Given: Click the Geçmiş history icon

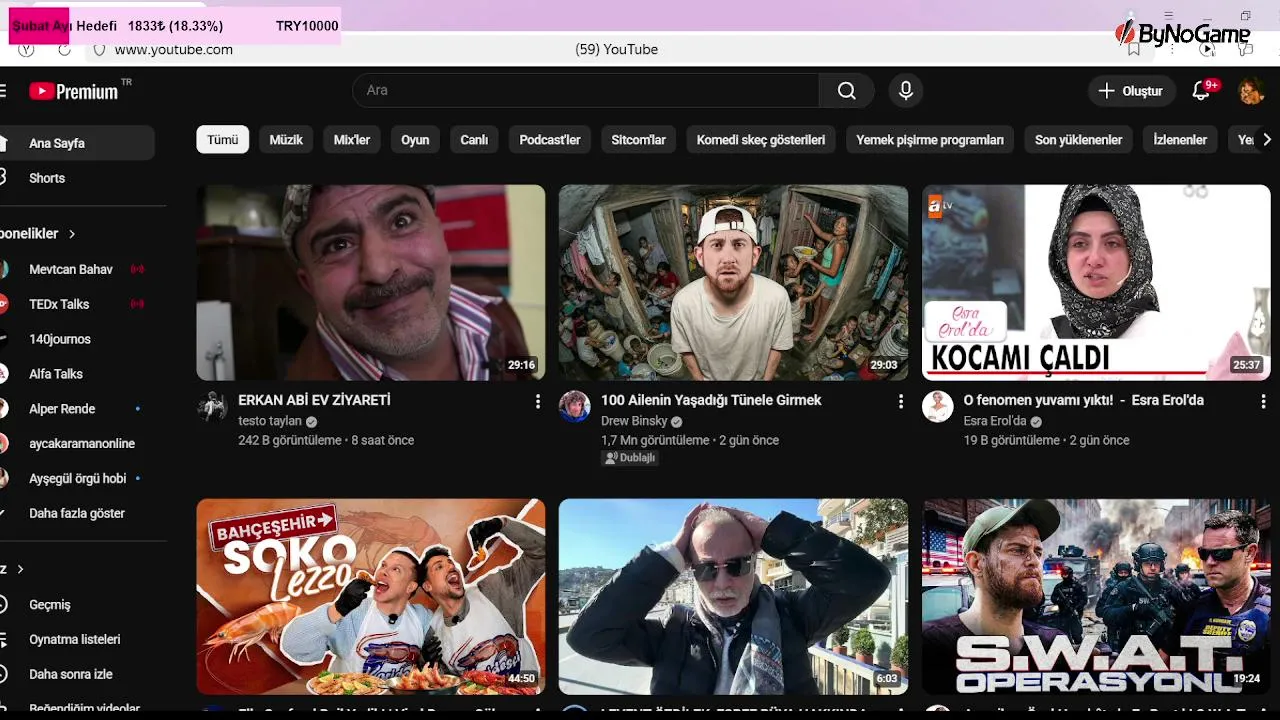Looking at the screenshot, I should (x=3, y=605).
